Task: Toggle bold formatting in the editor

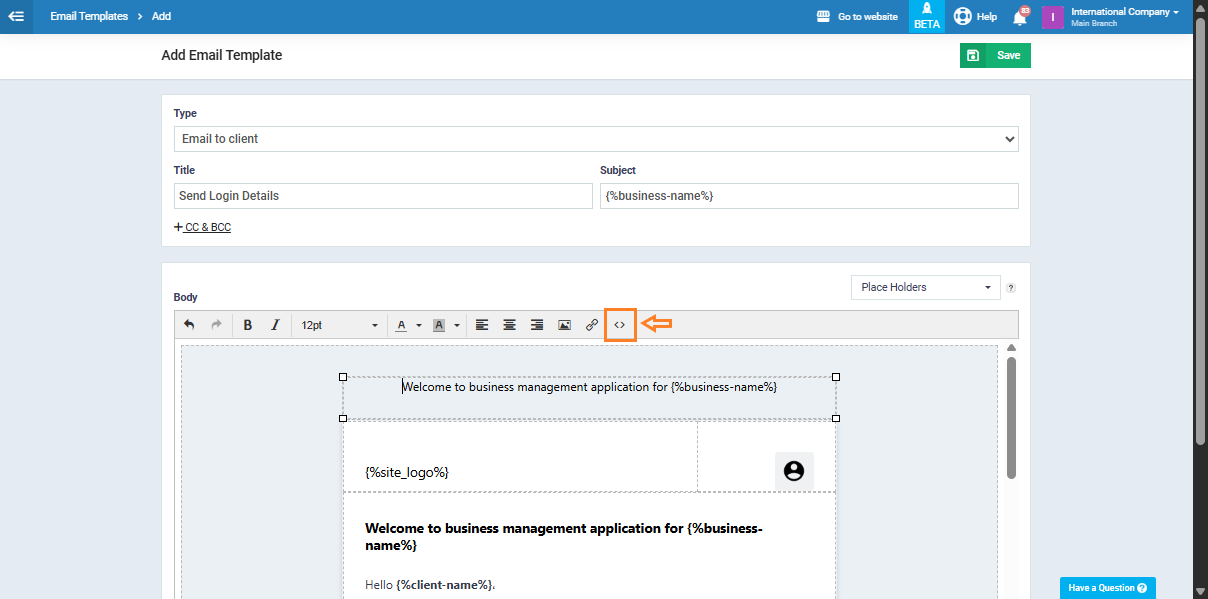Action: pos(248,325)
